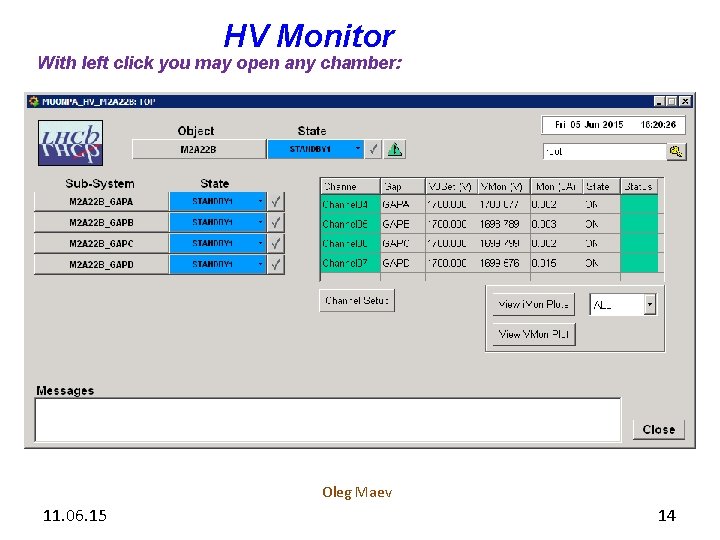Image resolution: width=720 pixels, height=540 pixels.
Task: Click the Channel column header
Action: coord(350,186)
